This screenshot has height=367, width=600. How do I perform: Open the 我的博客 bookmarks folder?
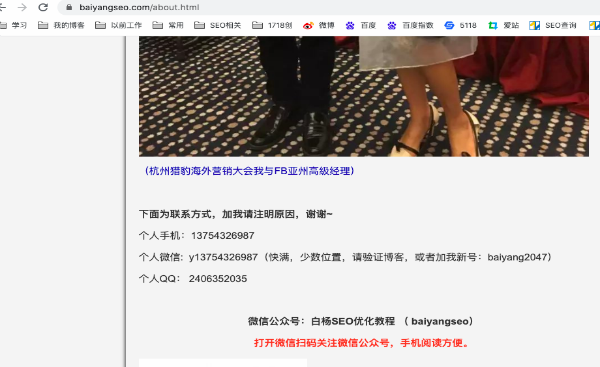[x=61, y=25]
